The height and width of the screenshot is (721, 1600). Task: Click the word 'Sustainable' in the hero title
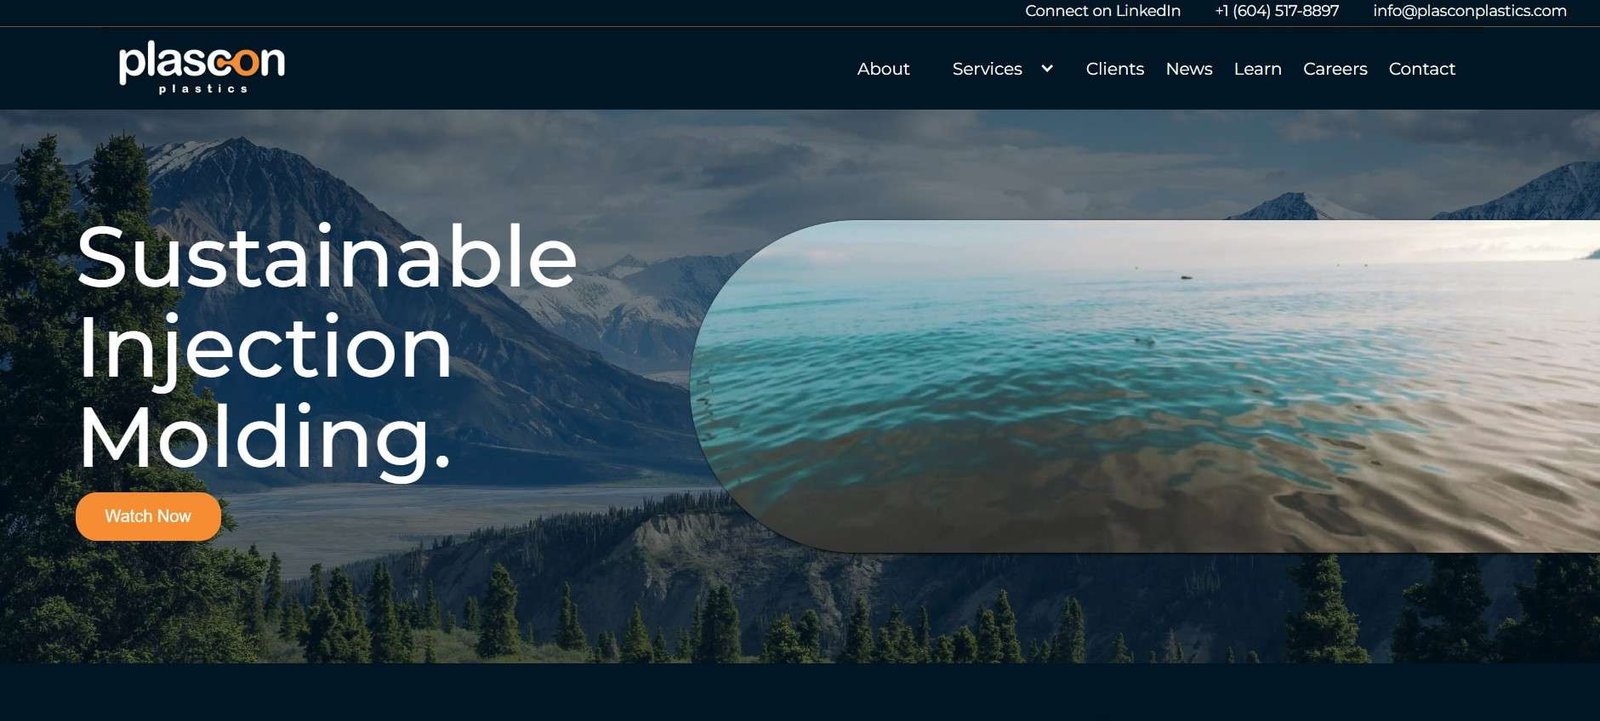(327, 257)
